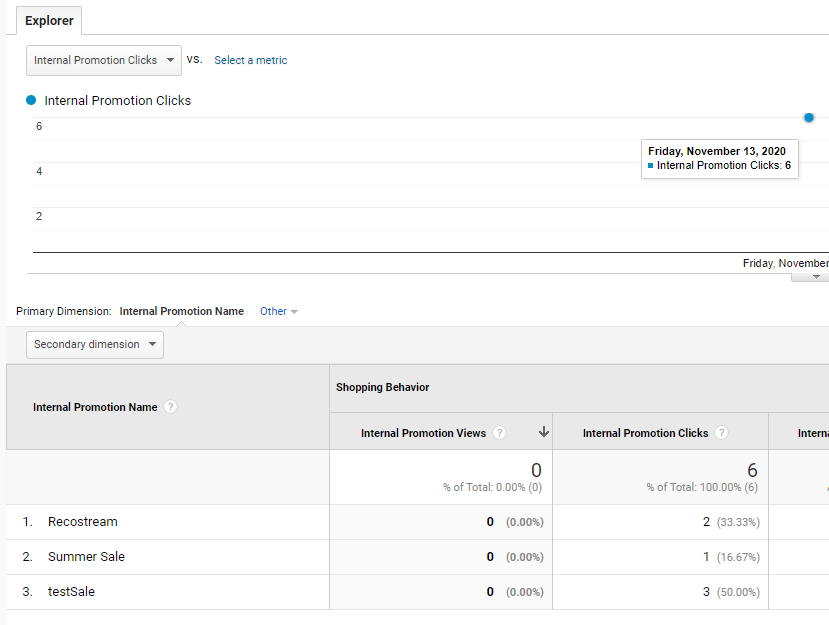
Task: Click help icon beside Internal Promotion Name header
Action: [x=170, y=407]
